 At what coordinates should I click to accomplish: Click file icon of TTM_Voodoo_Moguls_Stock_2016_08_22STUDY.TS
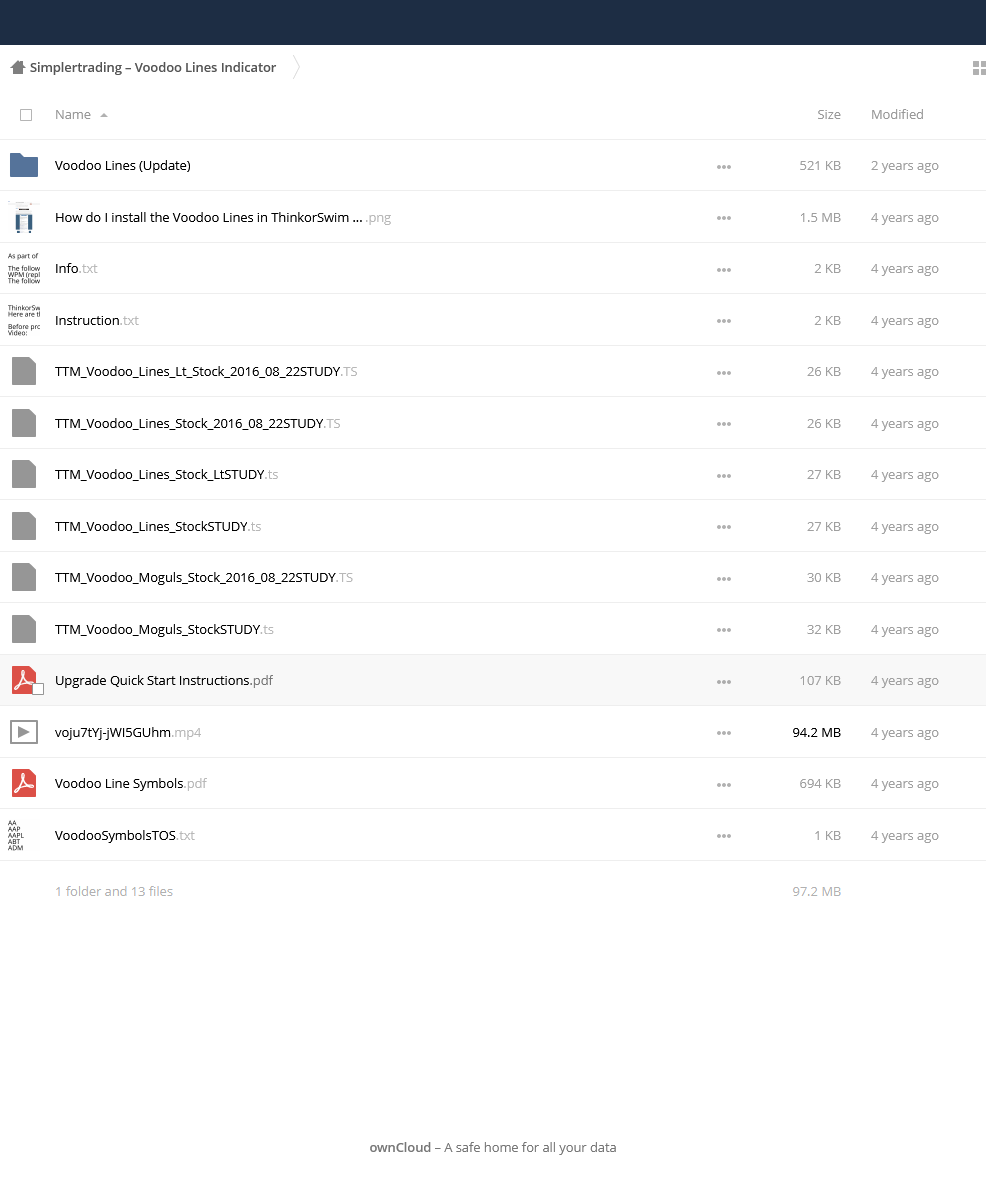(24, 577)
